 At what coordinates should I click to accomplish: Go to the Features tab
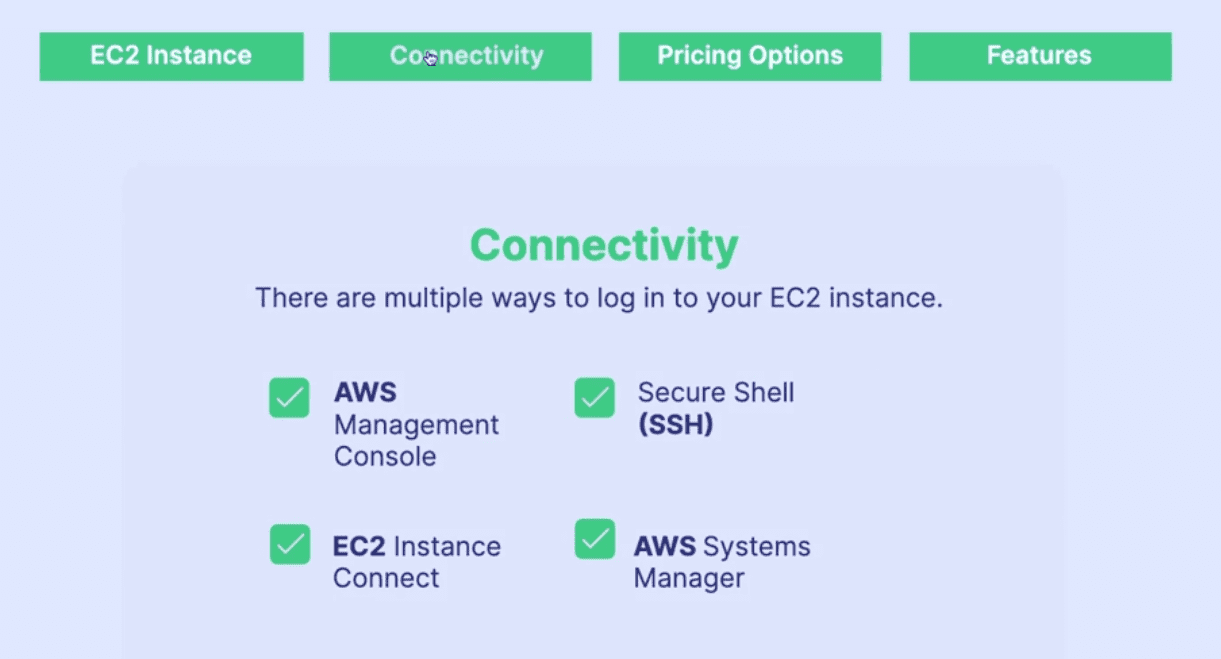1040,56
